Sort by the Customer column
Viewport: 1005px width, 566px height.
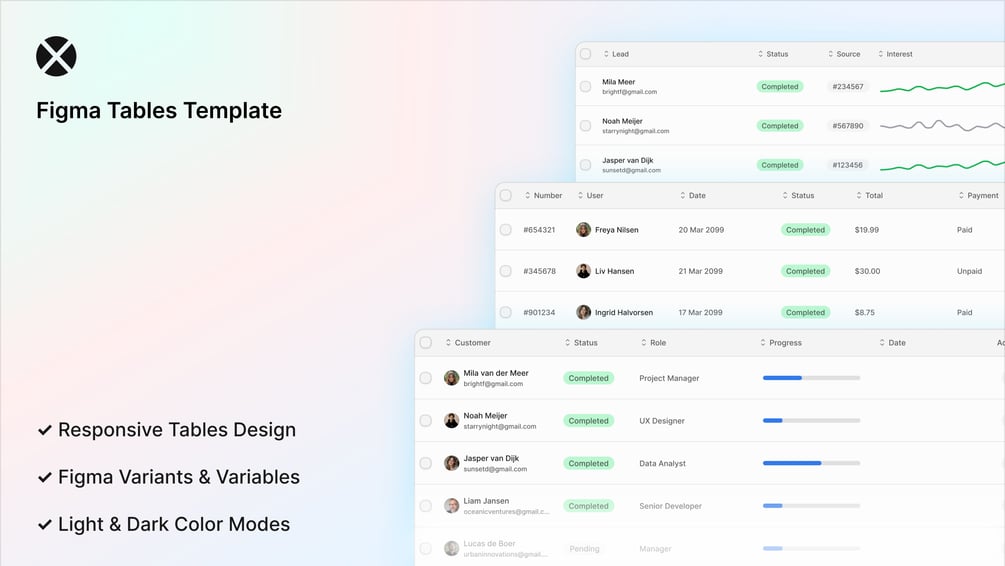(x=468, y=343)
